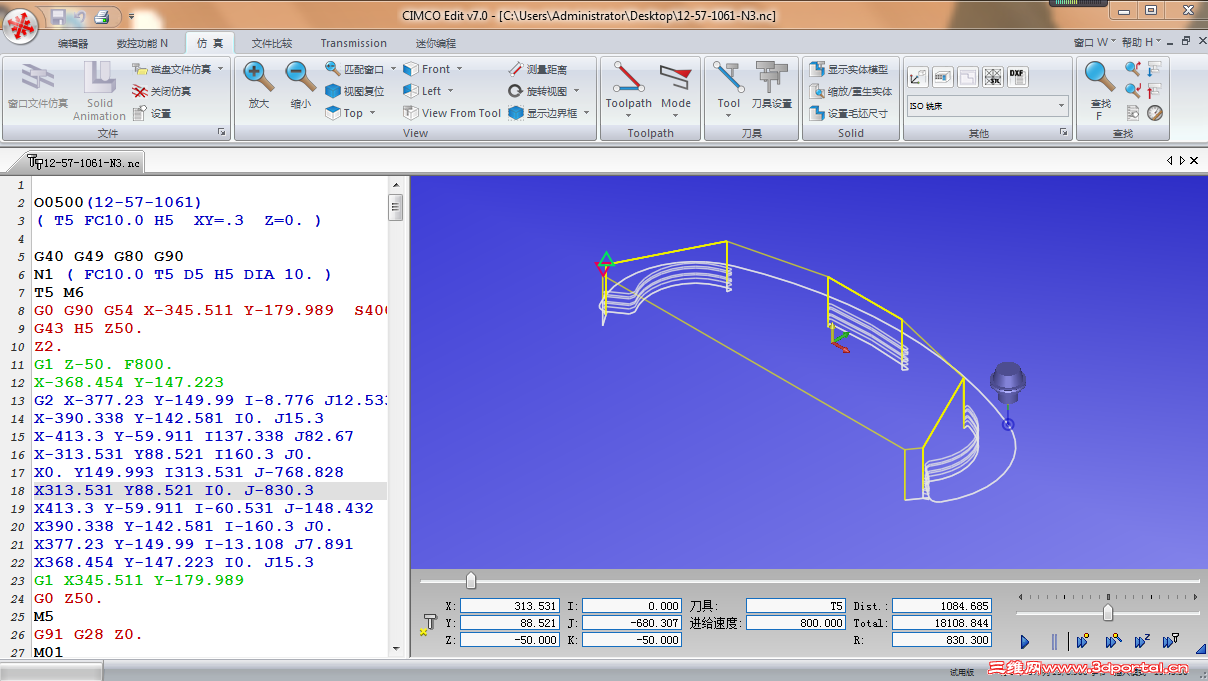Click code line G91 G28 Z0.

point(88,634)
